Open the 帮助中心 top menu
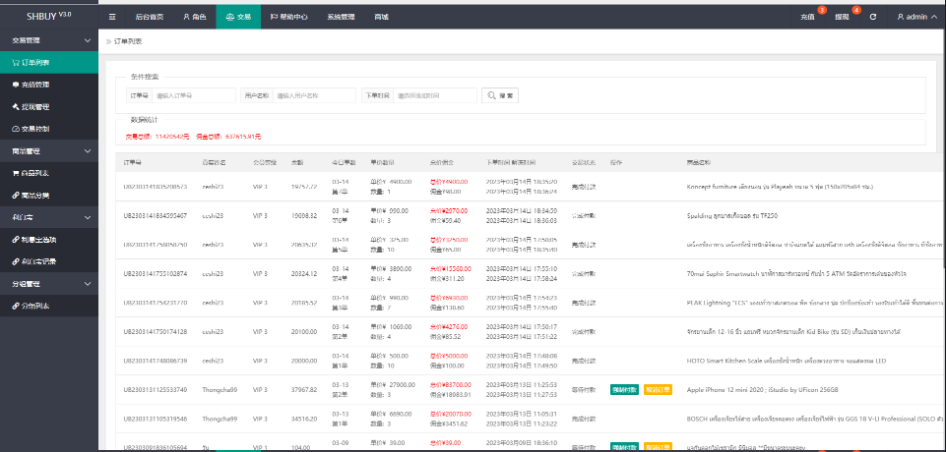Image resolution: width=946 pixels, height=452 pixels. click(289, 17)
